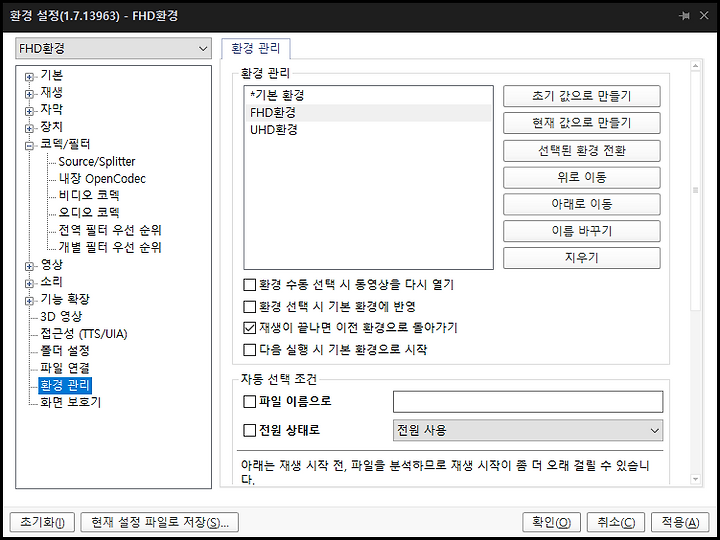Click the scrollbar down arrow
The width and height of the screenshot is (720, 540).
coord(695,479)
